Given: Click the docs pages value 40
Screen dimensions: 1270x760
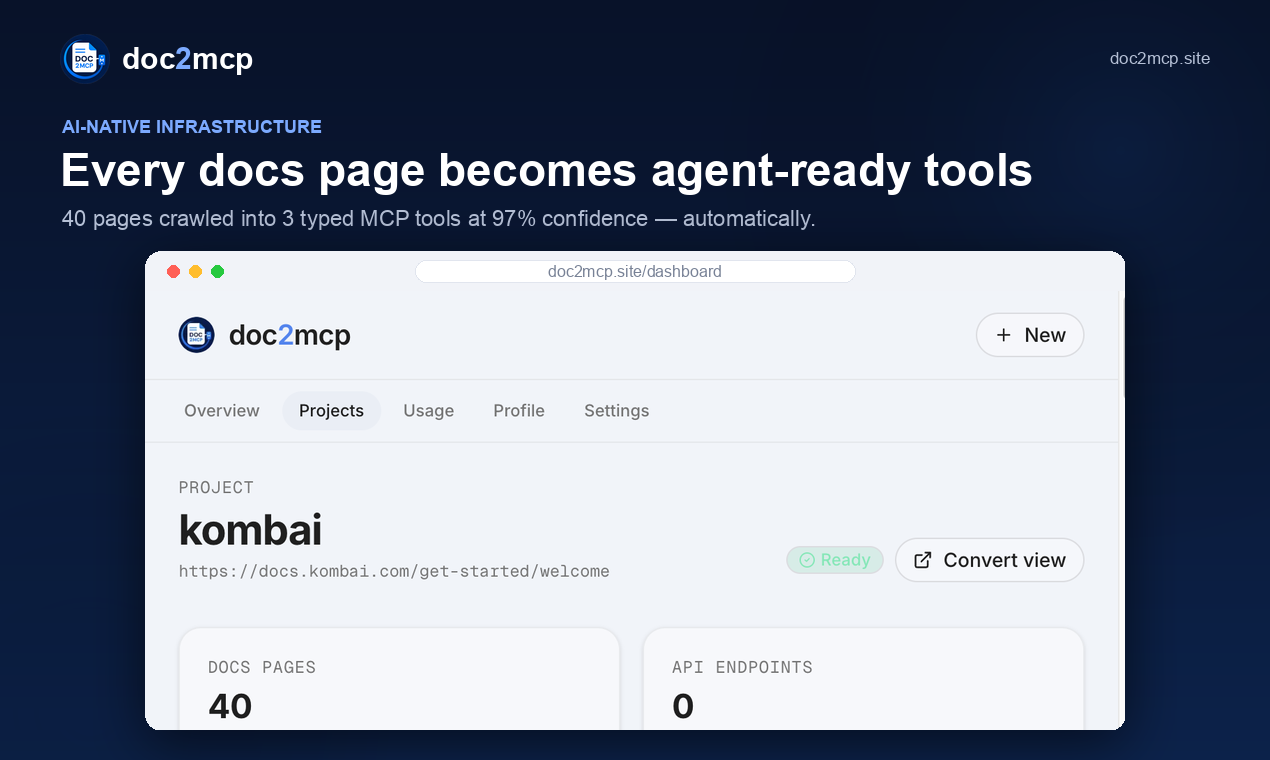Looking at the screenshot, I should click(x=230, y=706).
